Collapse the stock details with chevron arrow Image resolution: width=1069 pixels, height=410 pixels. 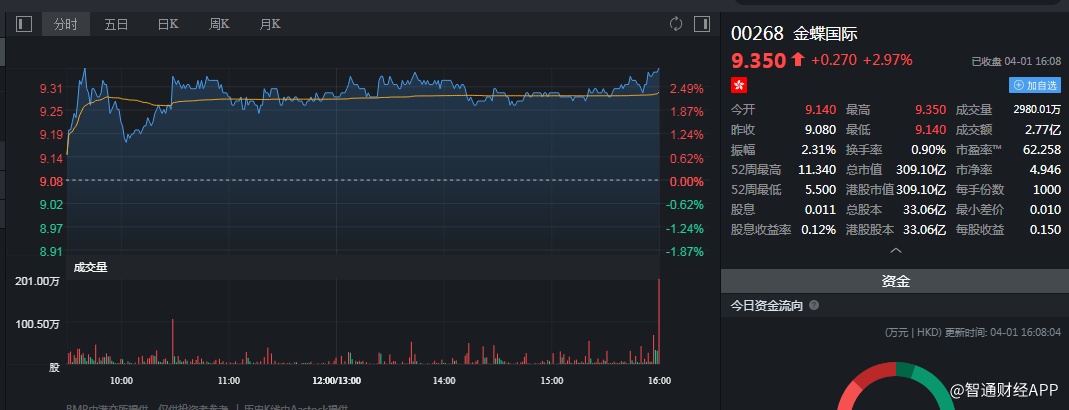[x=895, y=251]
